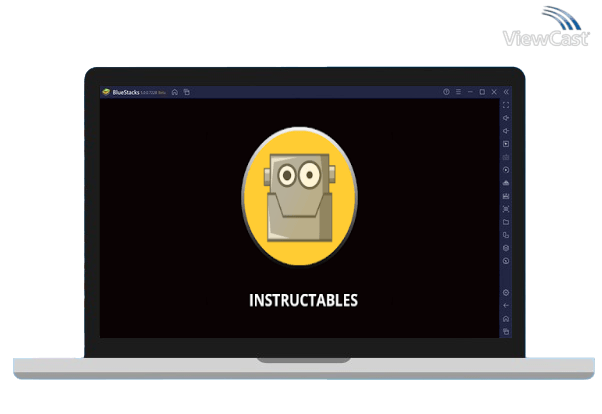Image resolution: width=602 pixels, height=414 pixels.
Task: Close the BlueStacks window
Action: (494, 92)
